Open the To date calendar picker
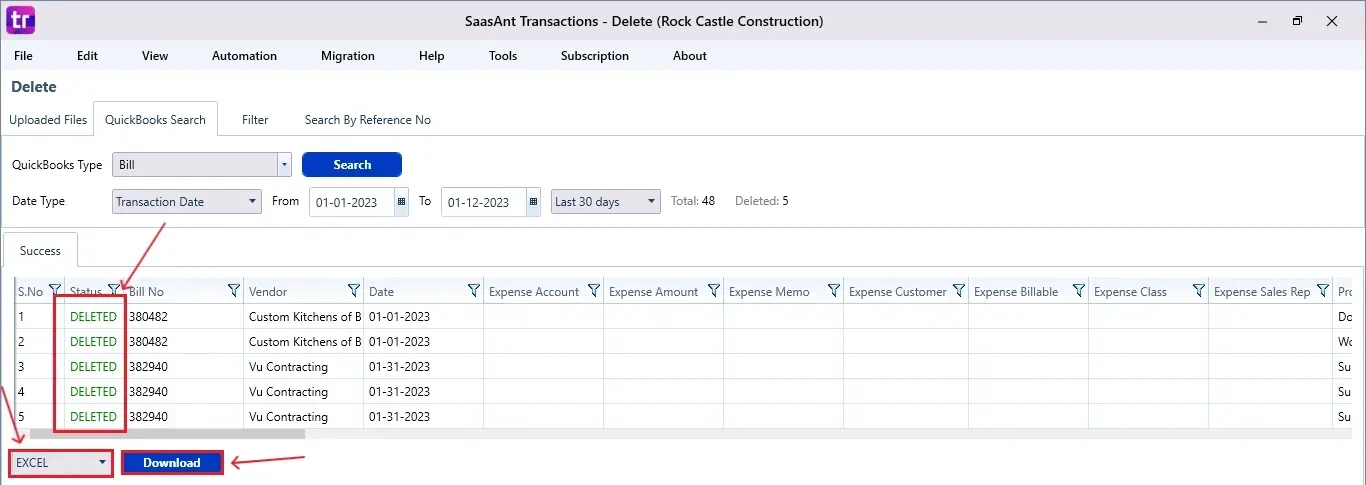 tap(533, 202)
